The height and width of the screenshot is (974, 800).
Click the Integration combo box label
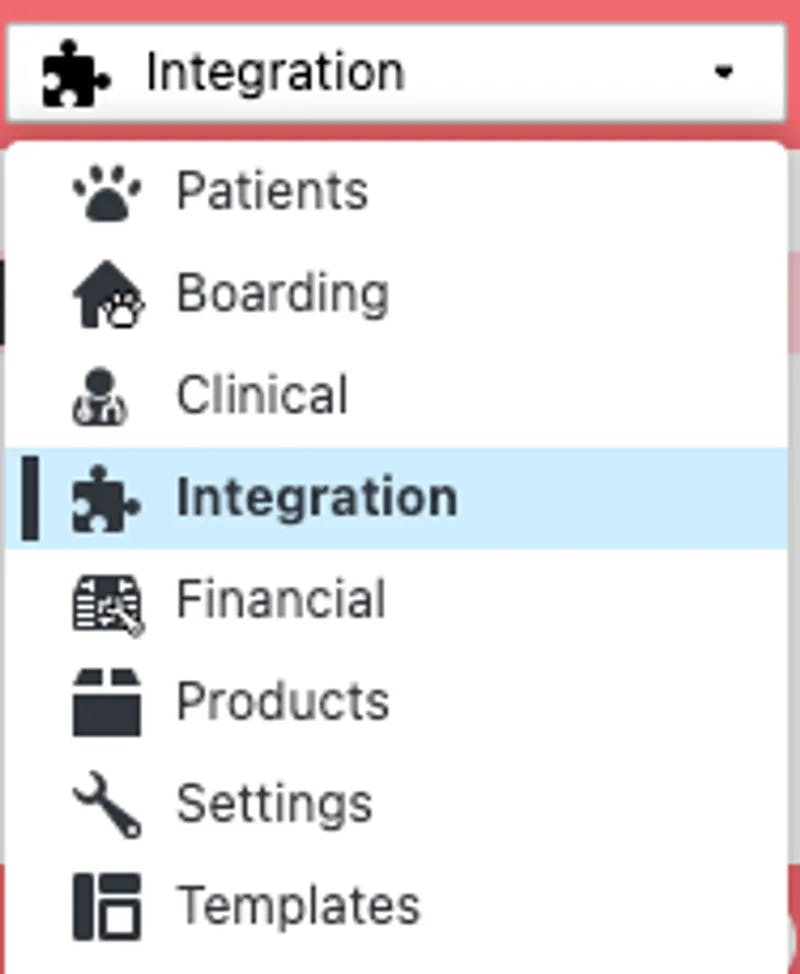275,73
